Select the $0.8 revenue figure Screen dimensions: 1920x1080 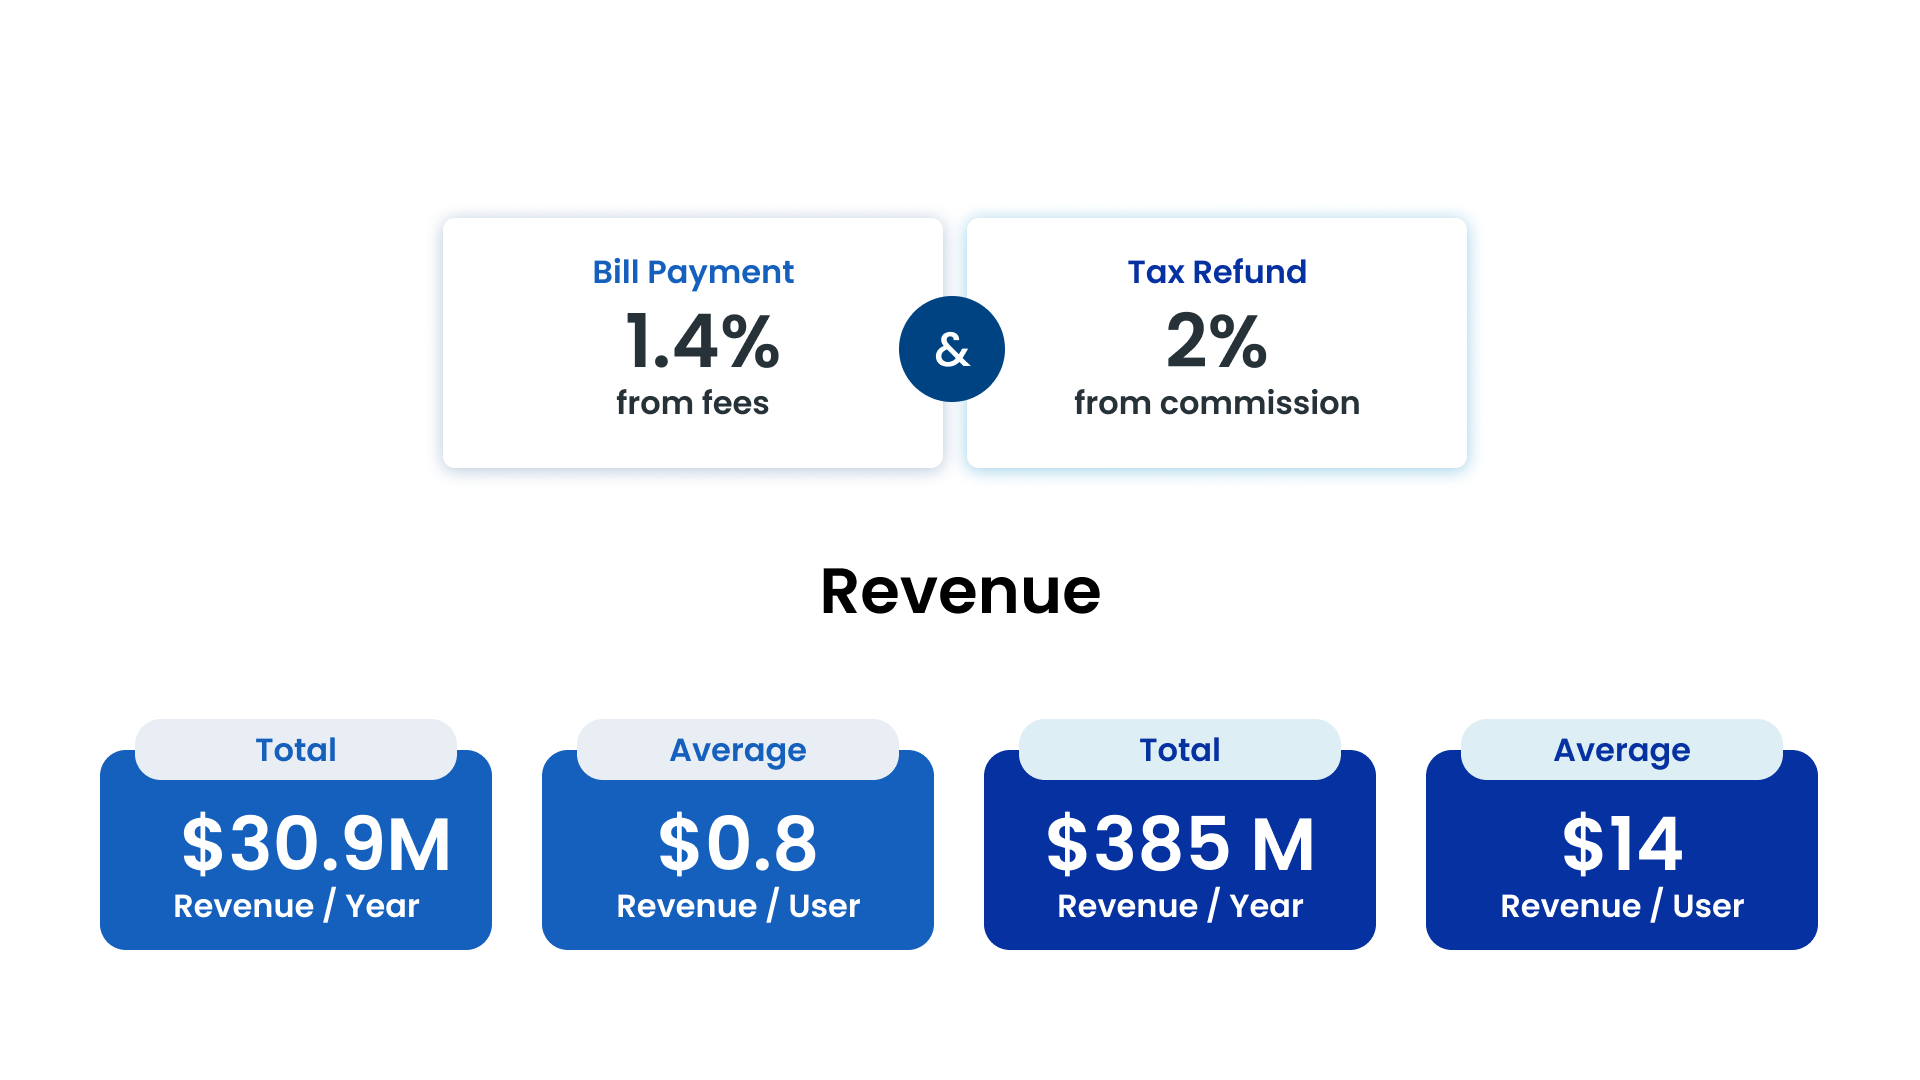(x=738, y=844)
